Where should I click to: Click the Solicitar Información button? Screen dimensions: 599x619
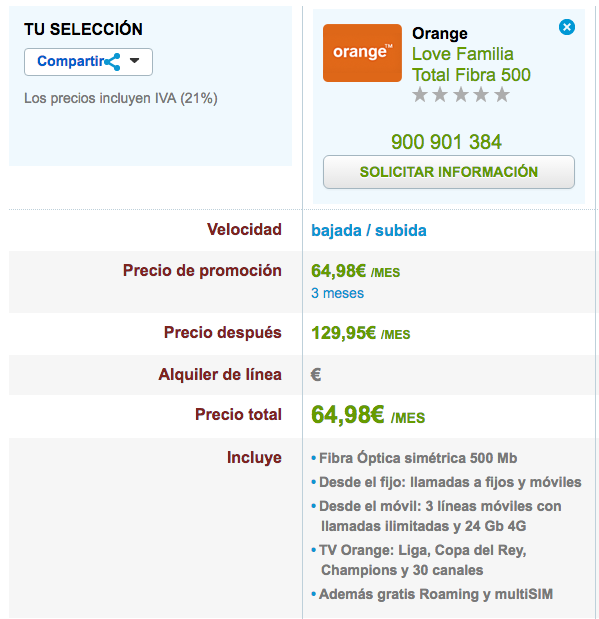pos(449,172)
